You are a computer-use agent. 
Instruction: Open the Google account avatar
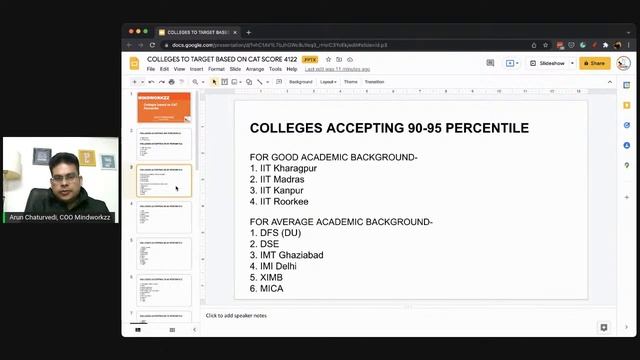click(x=623, y=63)
